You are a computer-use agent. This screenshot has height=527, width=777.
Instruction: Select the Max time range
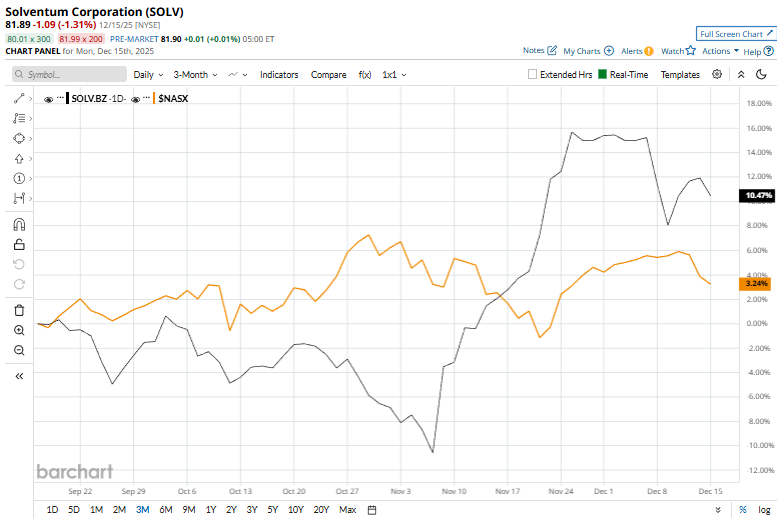[347, 510]
